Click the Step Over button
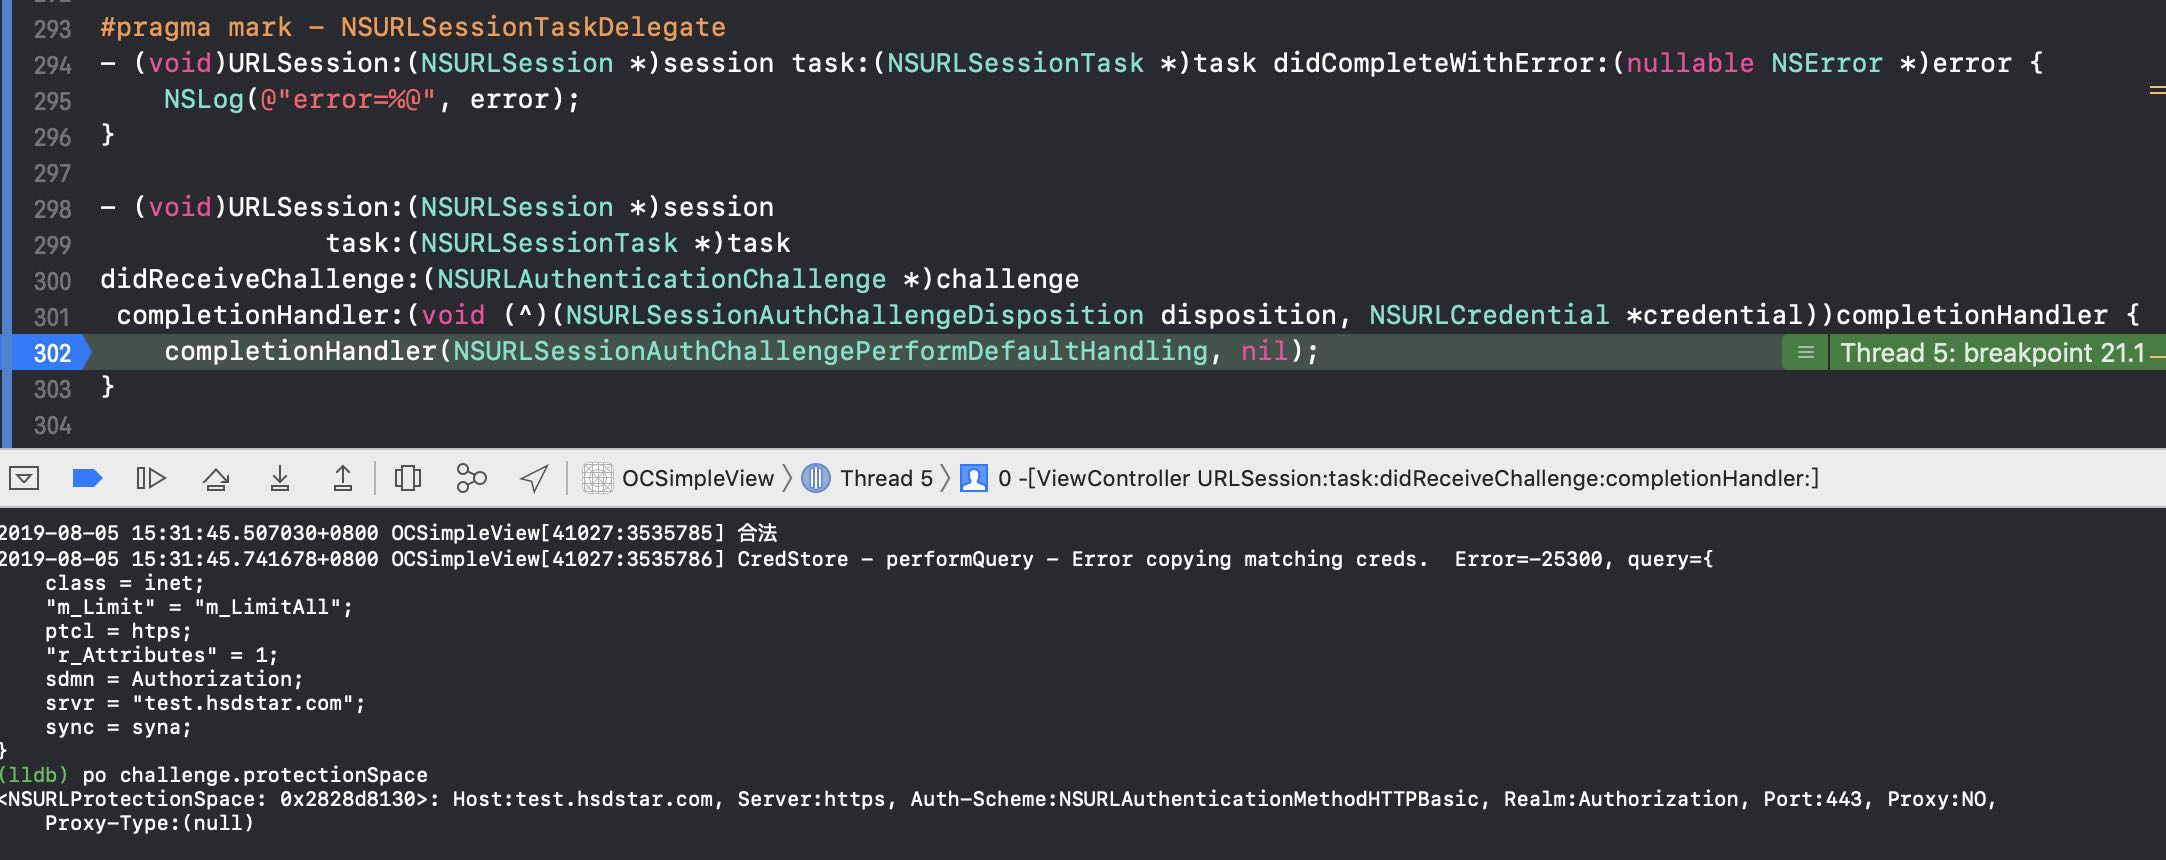Image resolution: width=2166 pixels, height=860 pixels. click(x=216, y=478)
